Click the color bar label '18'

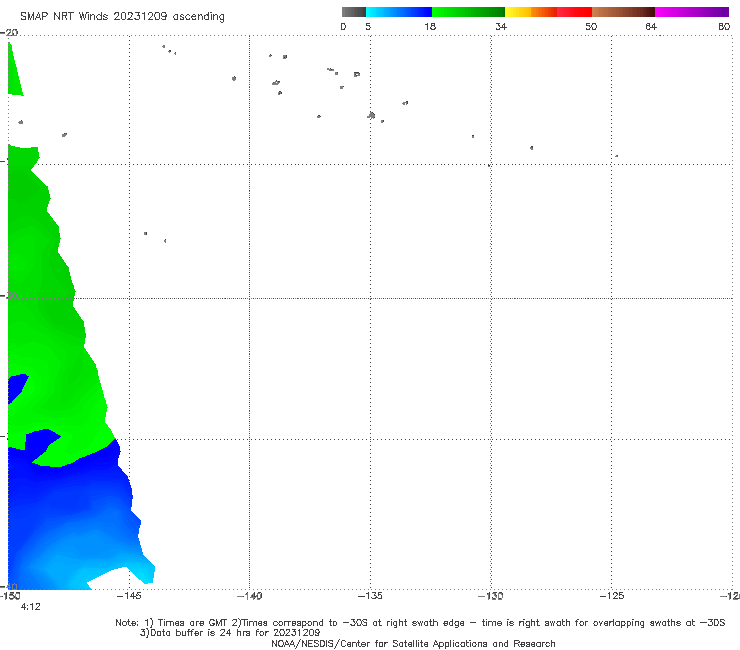[430, 26]
